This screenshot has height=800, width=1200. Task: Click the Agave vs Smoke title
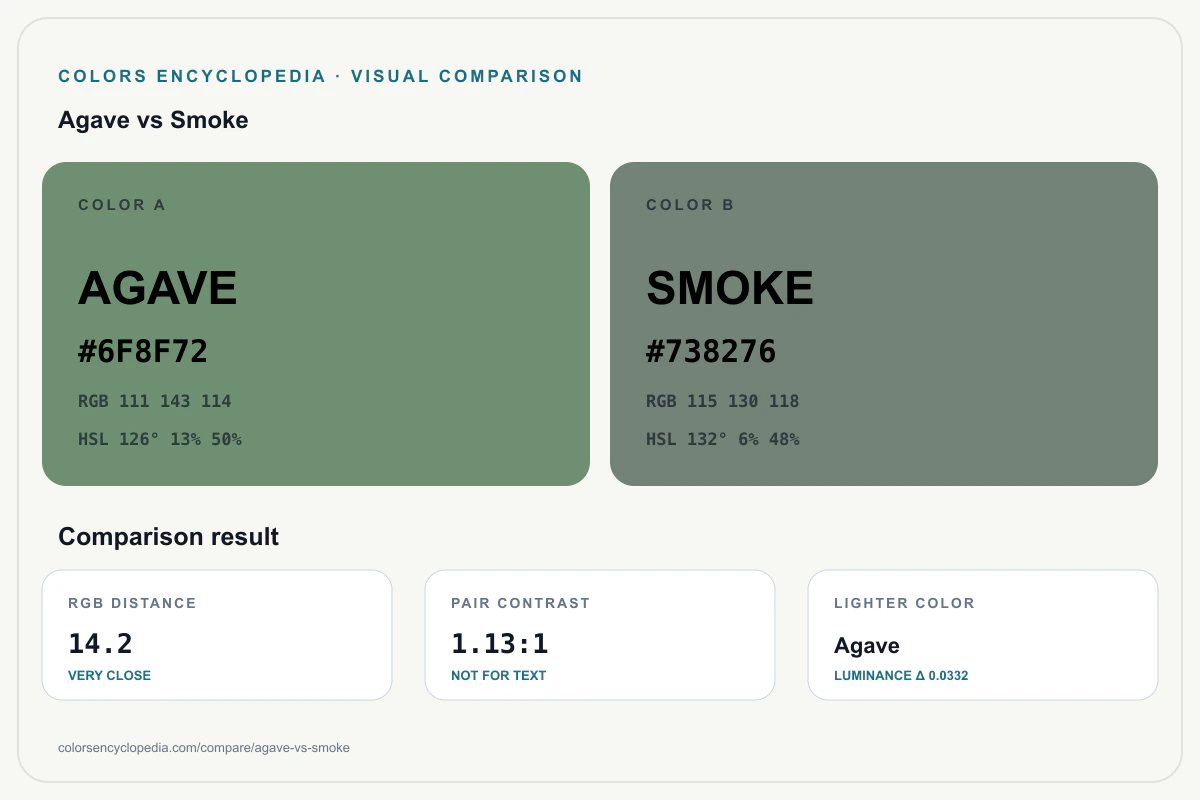pos(153,120)
